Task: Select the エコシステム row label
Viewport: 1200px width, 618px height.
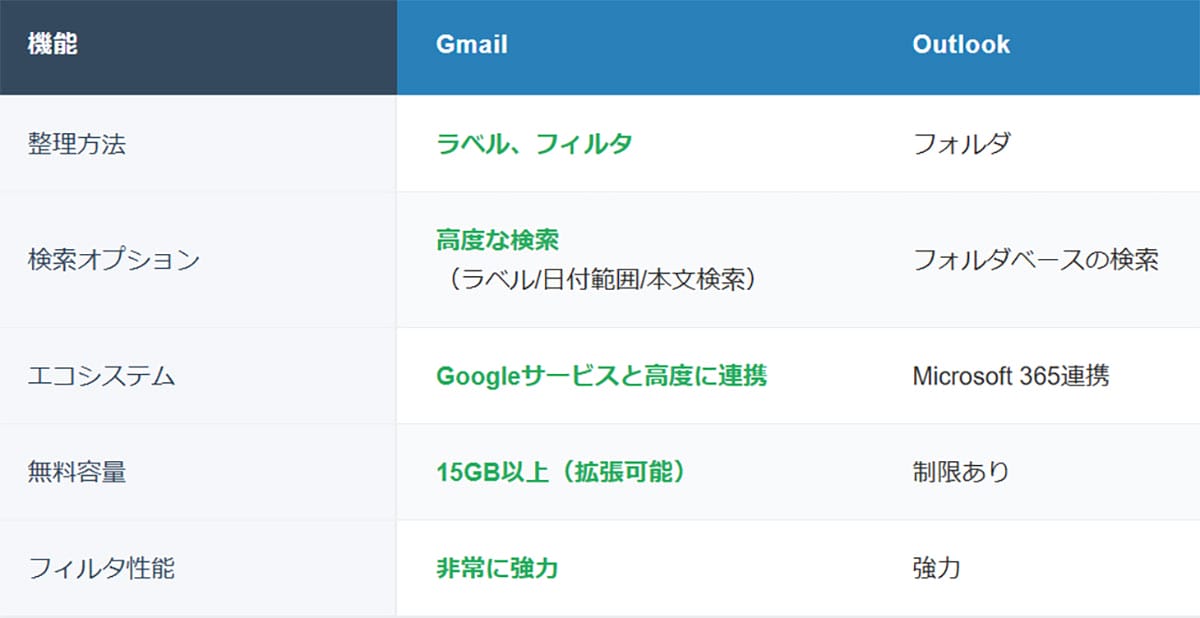Action: (x=102, y=376)
